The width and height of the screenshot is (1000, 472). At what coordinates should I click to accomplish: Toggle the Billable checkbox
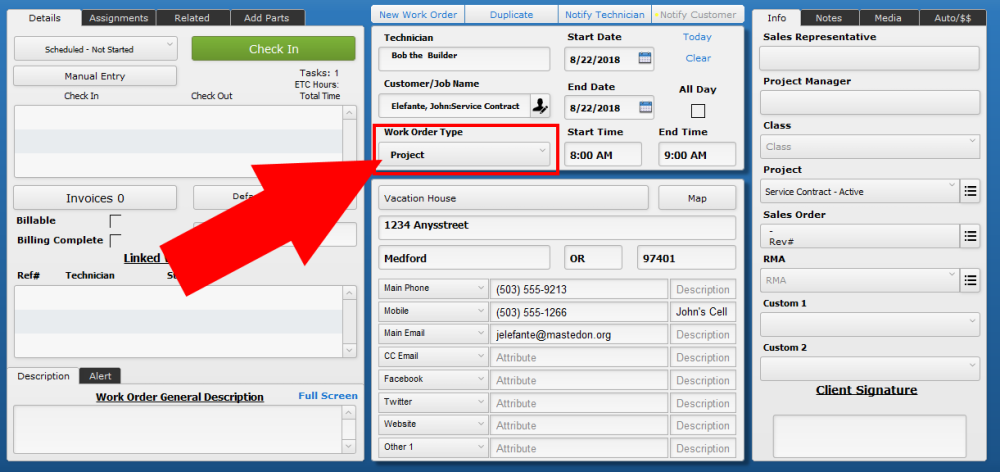click(115, 221)
